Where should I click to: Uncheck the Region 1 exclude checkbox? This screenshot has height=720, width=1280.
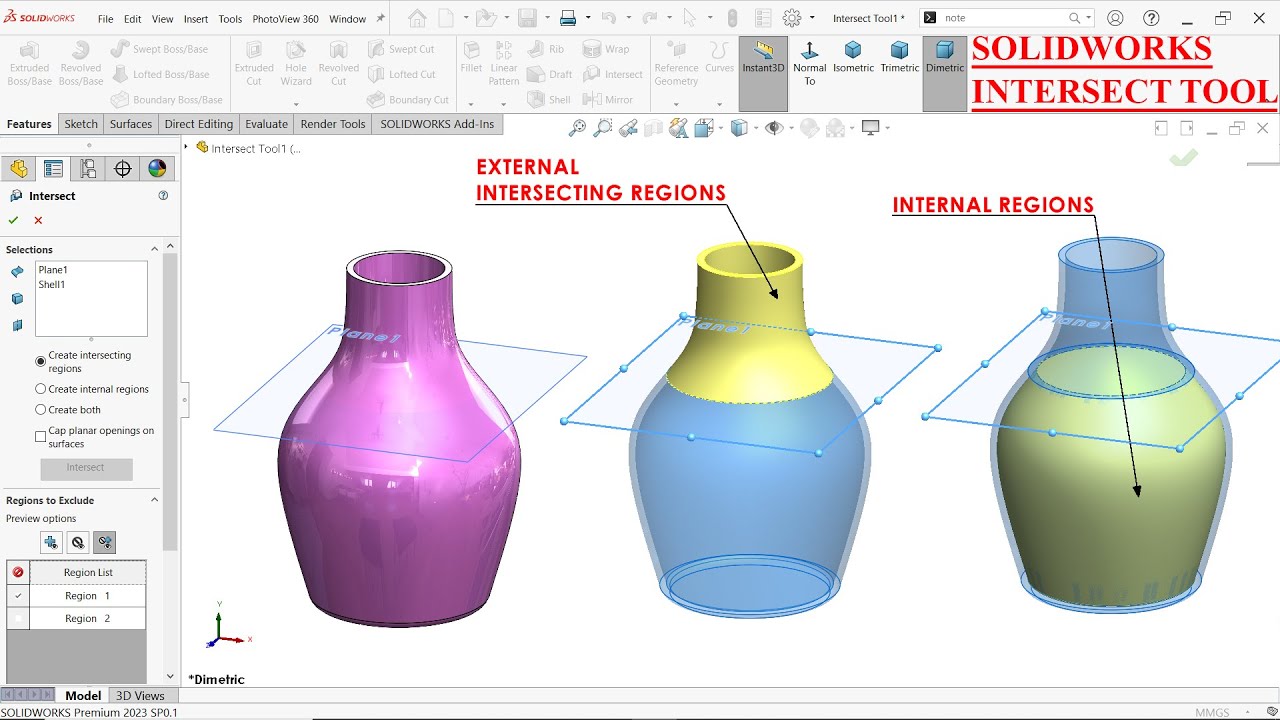coord(18,596)
